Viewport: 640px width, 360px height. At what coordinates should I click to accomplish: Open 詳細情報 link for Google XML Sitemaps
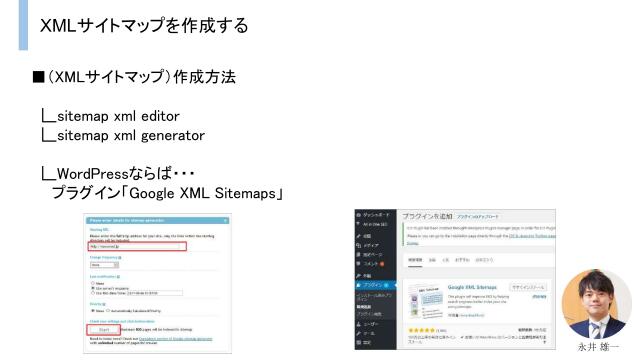tap(539, 296)
